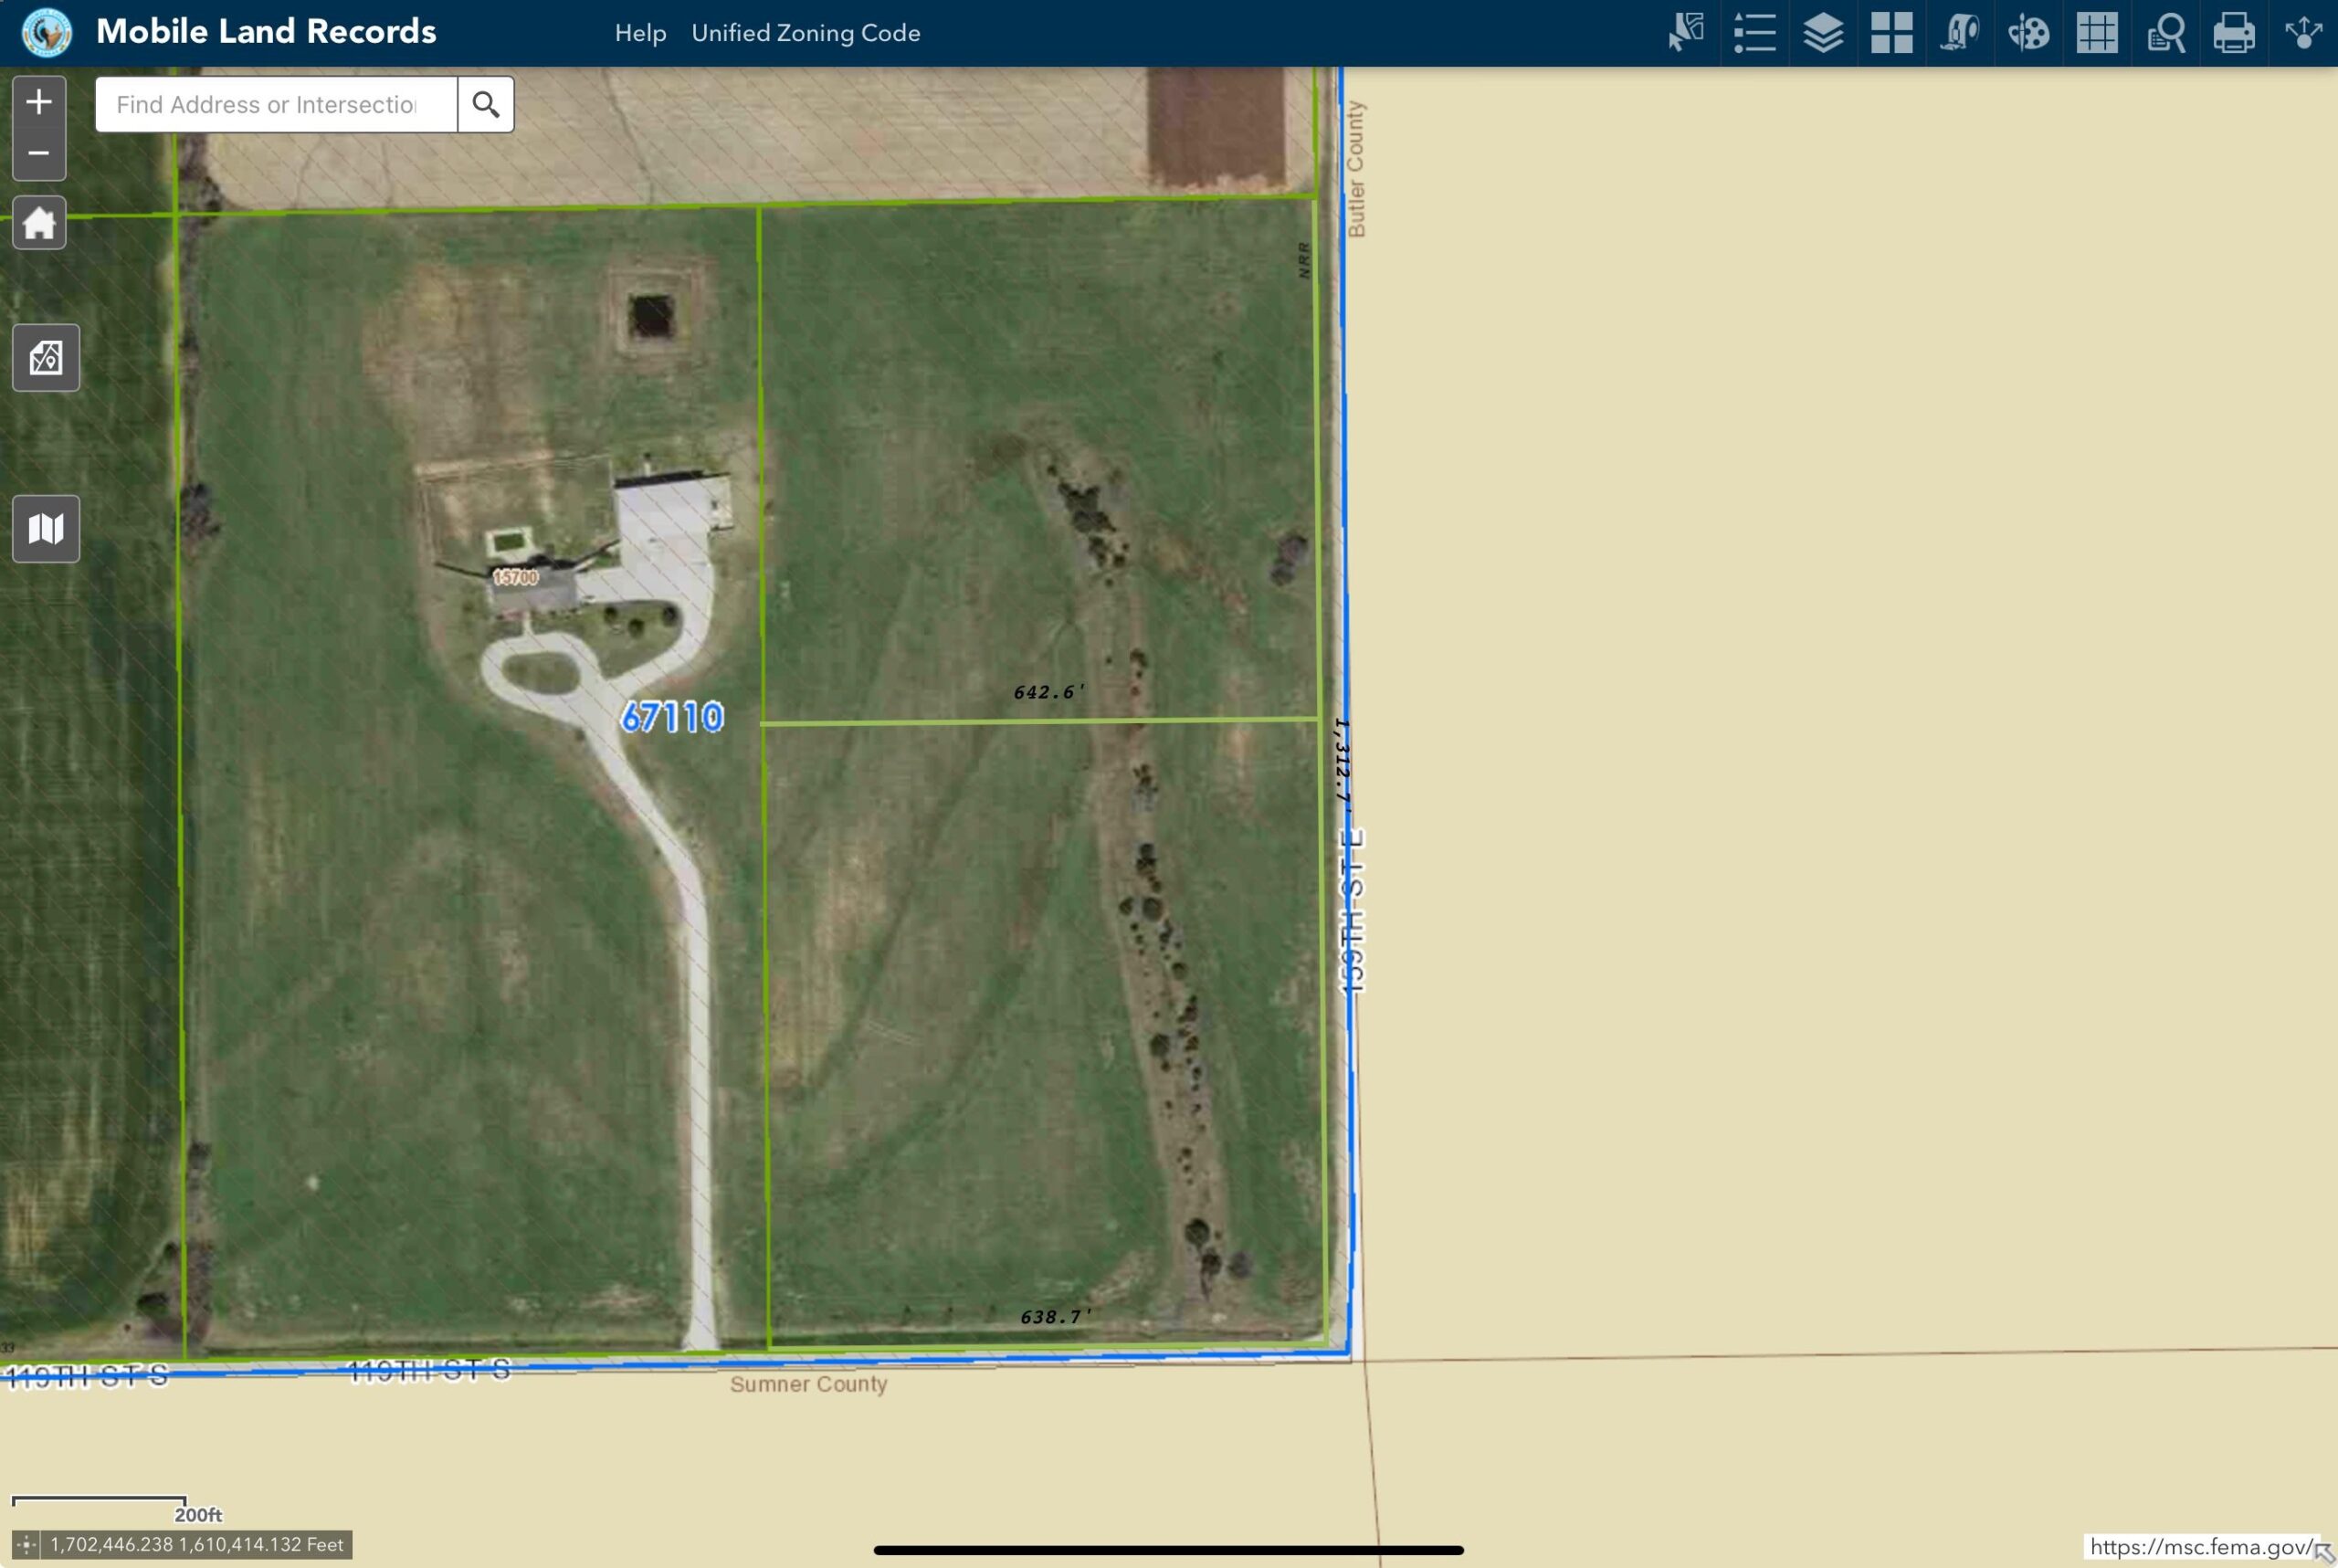Open the Print widget
Screen dimensions: 2338x1568
coord(2234,33)
